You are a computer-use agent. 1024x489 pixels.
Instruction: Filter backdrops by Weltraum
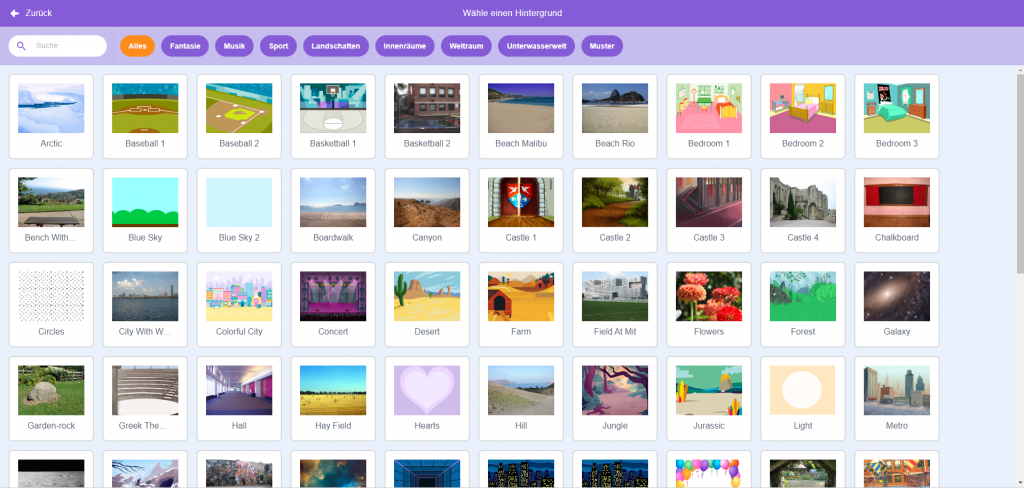pyautogui.click(x=466, y=46)
